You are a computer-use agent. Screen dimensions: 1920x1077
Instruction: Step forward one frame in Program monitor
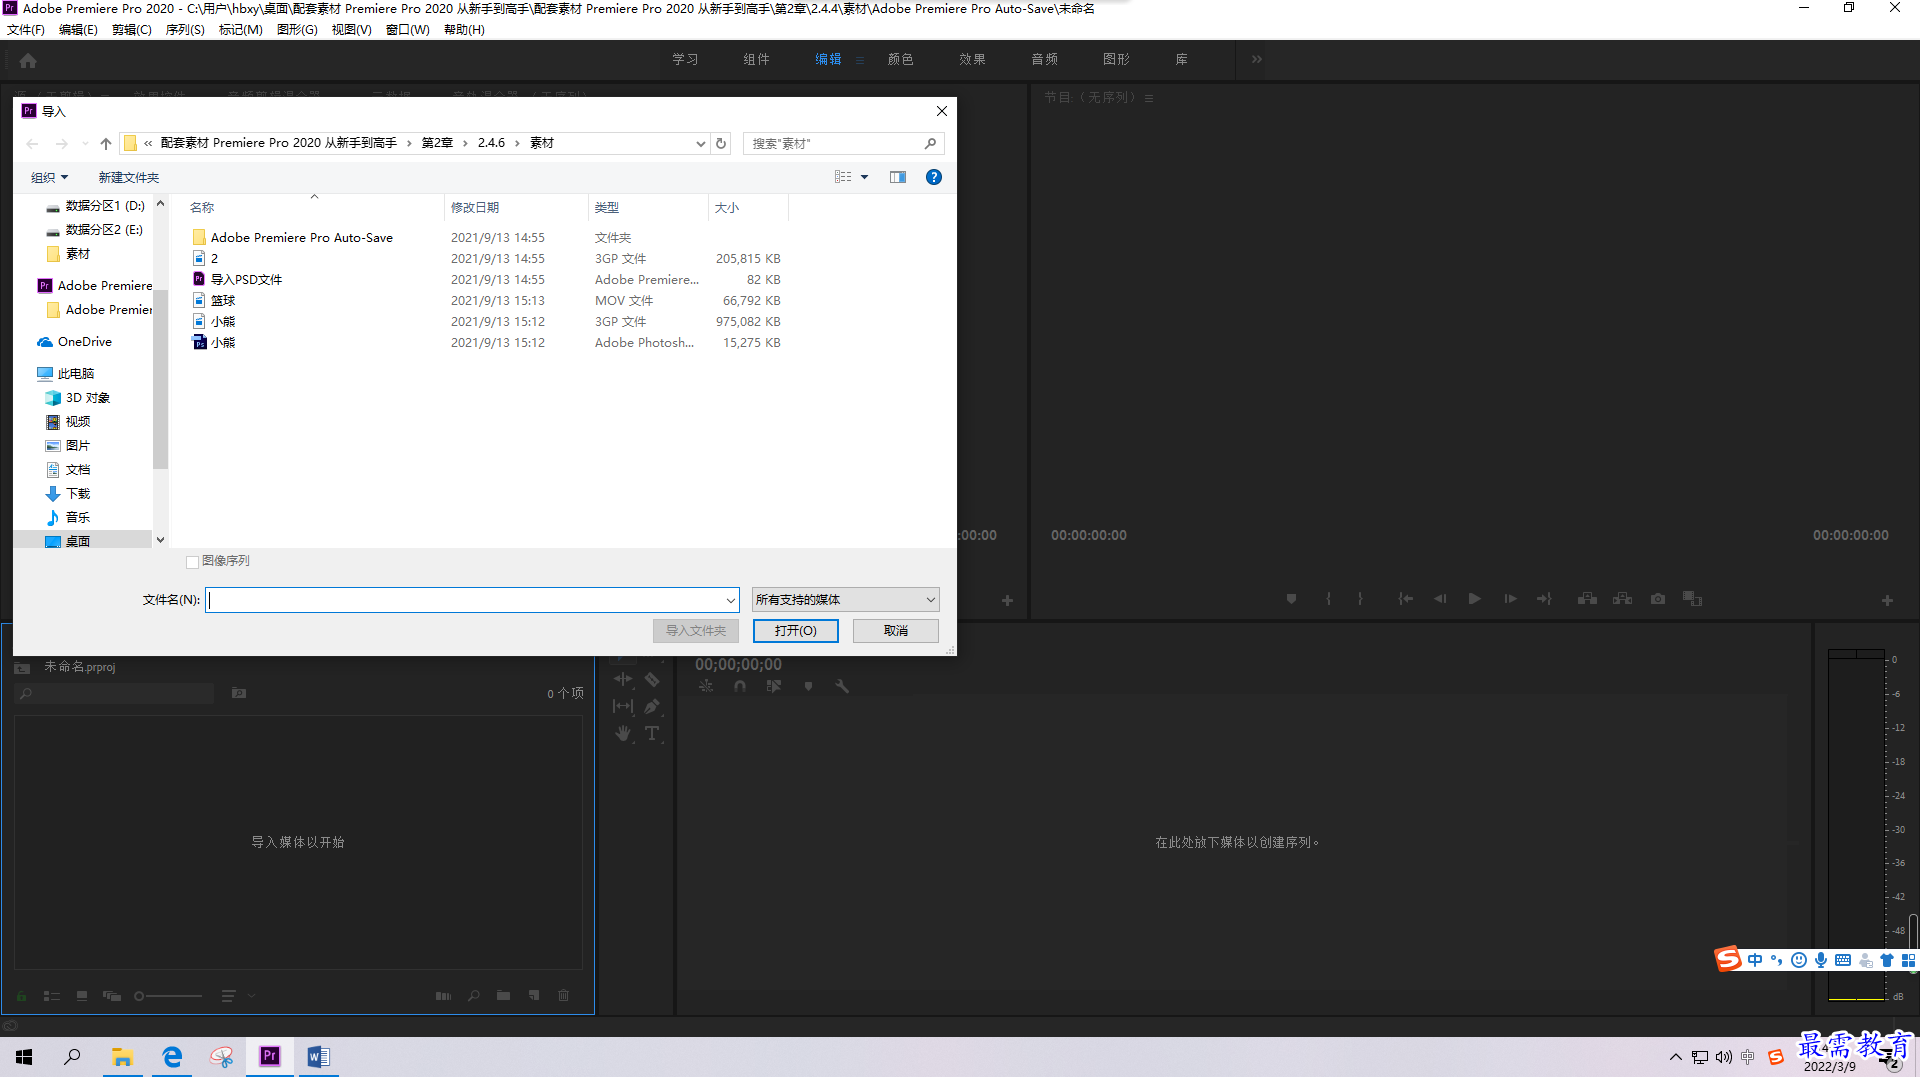pyautogui.click(x=1510, y=599)
